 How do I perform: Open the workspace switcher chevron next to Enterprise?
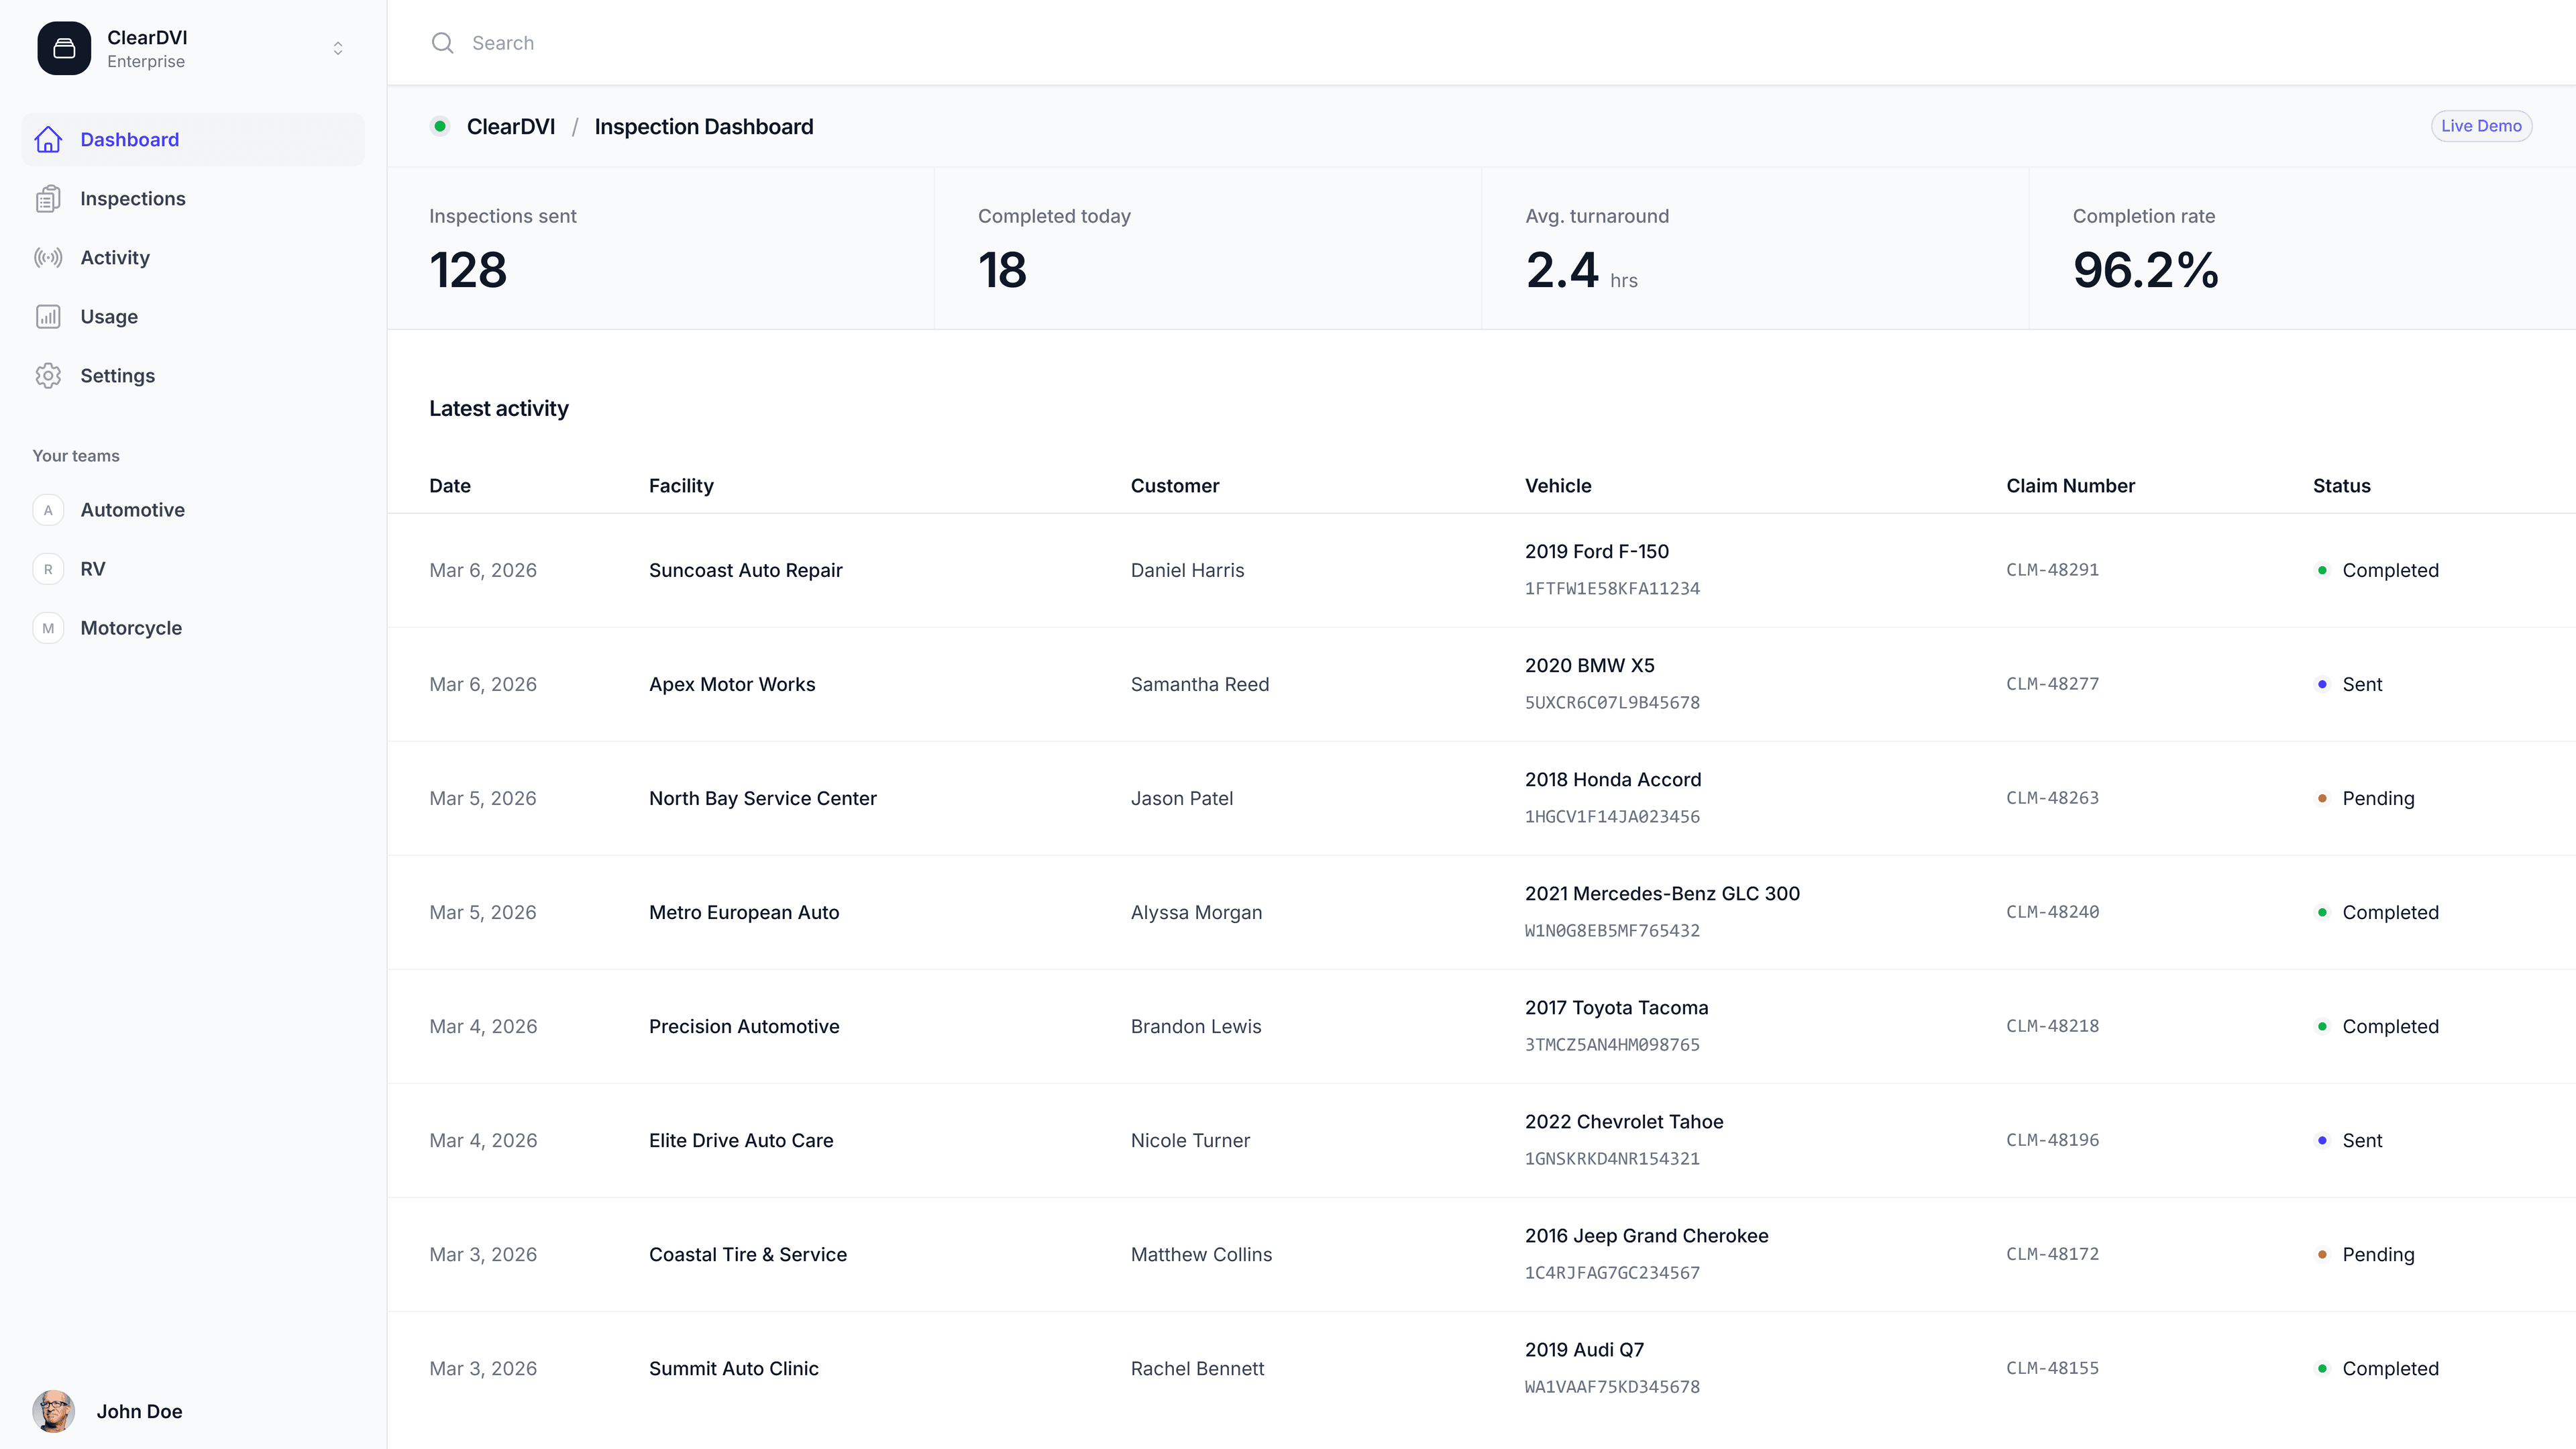click(x=338, y=47)
